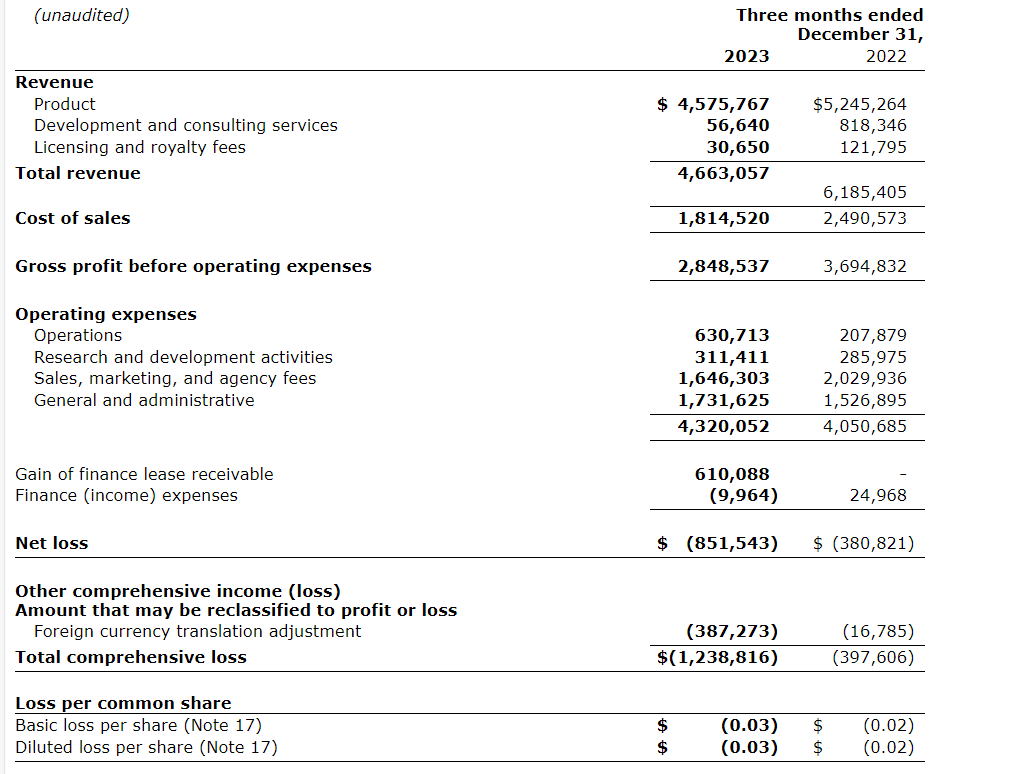This screenshot has height=774, width=1019.
Task: Select total revenue 4,663,057
Action: click(723, 173)
